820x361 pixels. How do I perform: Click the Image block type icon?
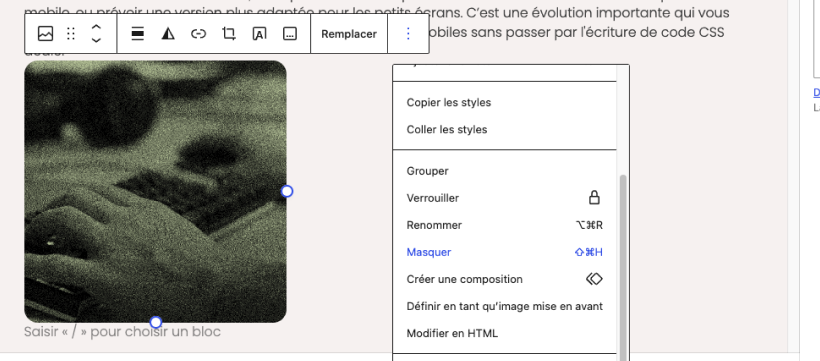tap(45, 34)
